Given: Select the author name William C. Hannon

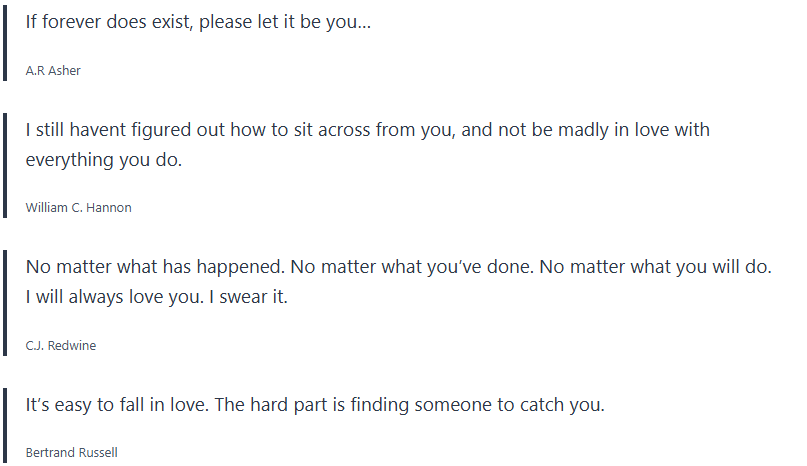Looking at the screenshot, I should [x=78, y=208].
